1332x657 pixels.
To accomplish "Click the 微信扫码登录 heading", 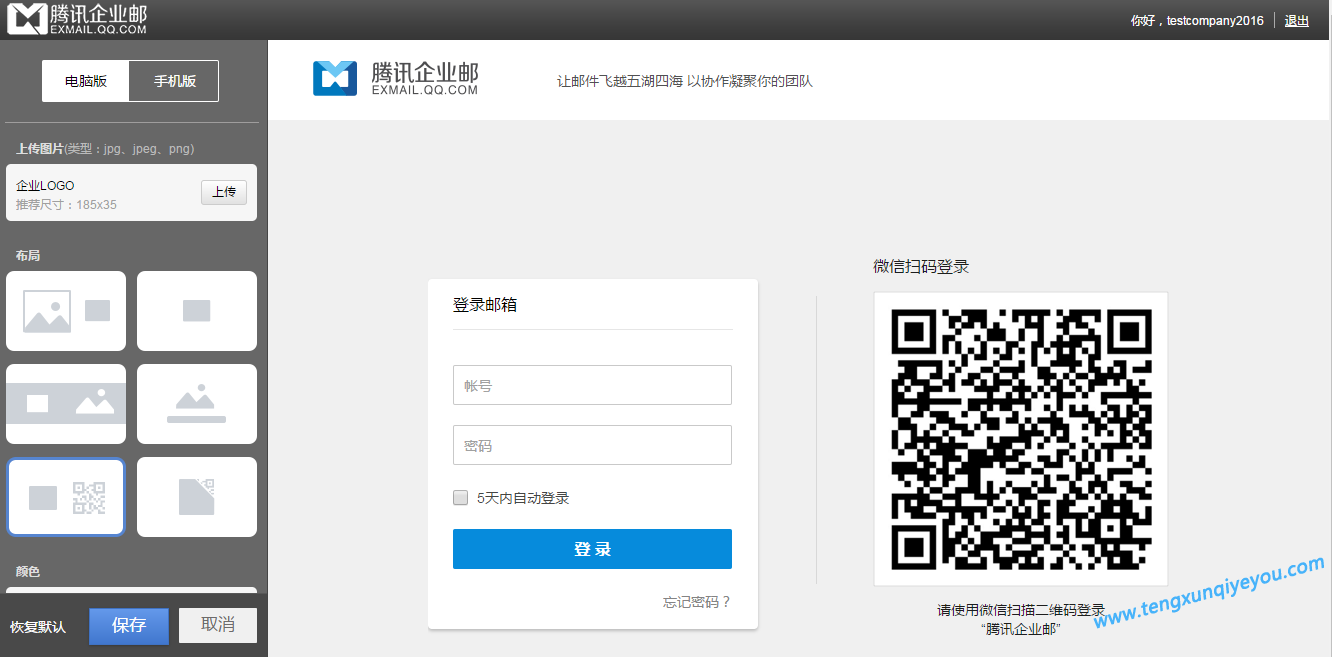I will (x=921, y=267).
